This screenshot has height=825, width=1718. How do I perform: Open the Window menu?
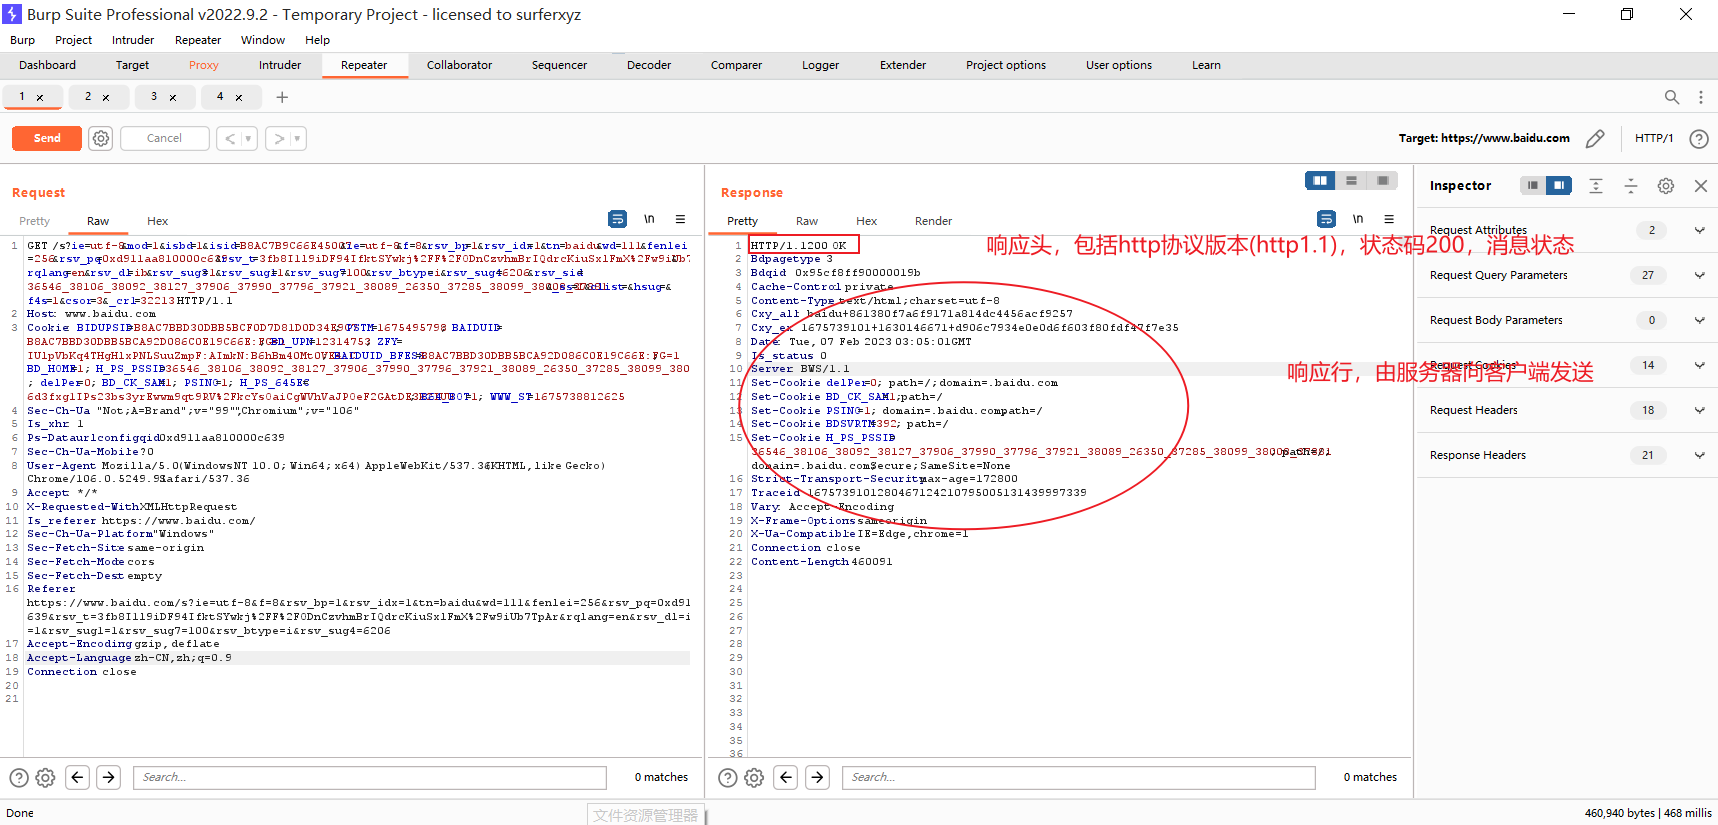click(263, 40)
